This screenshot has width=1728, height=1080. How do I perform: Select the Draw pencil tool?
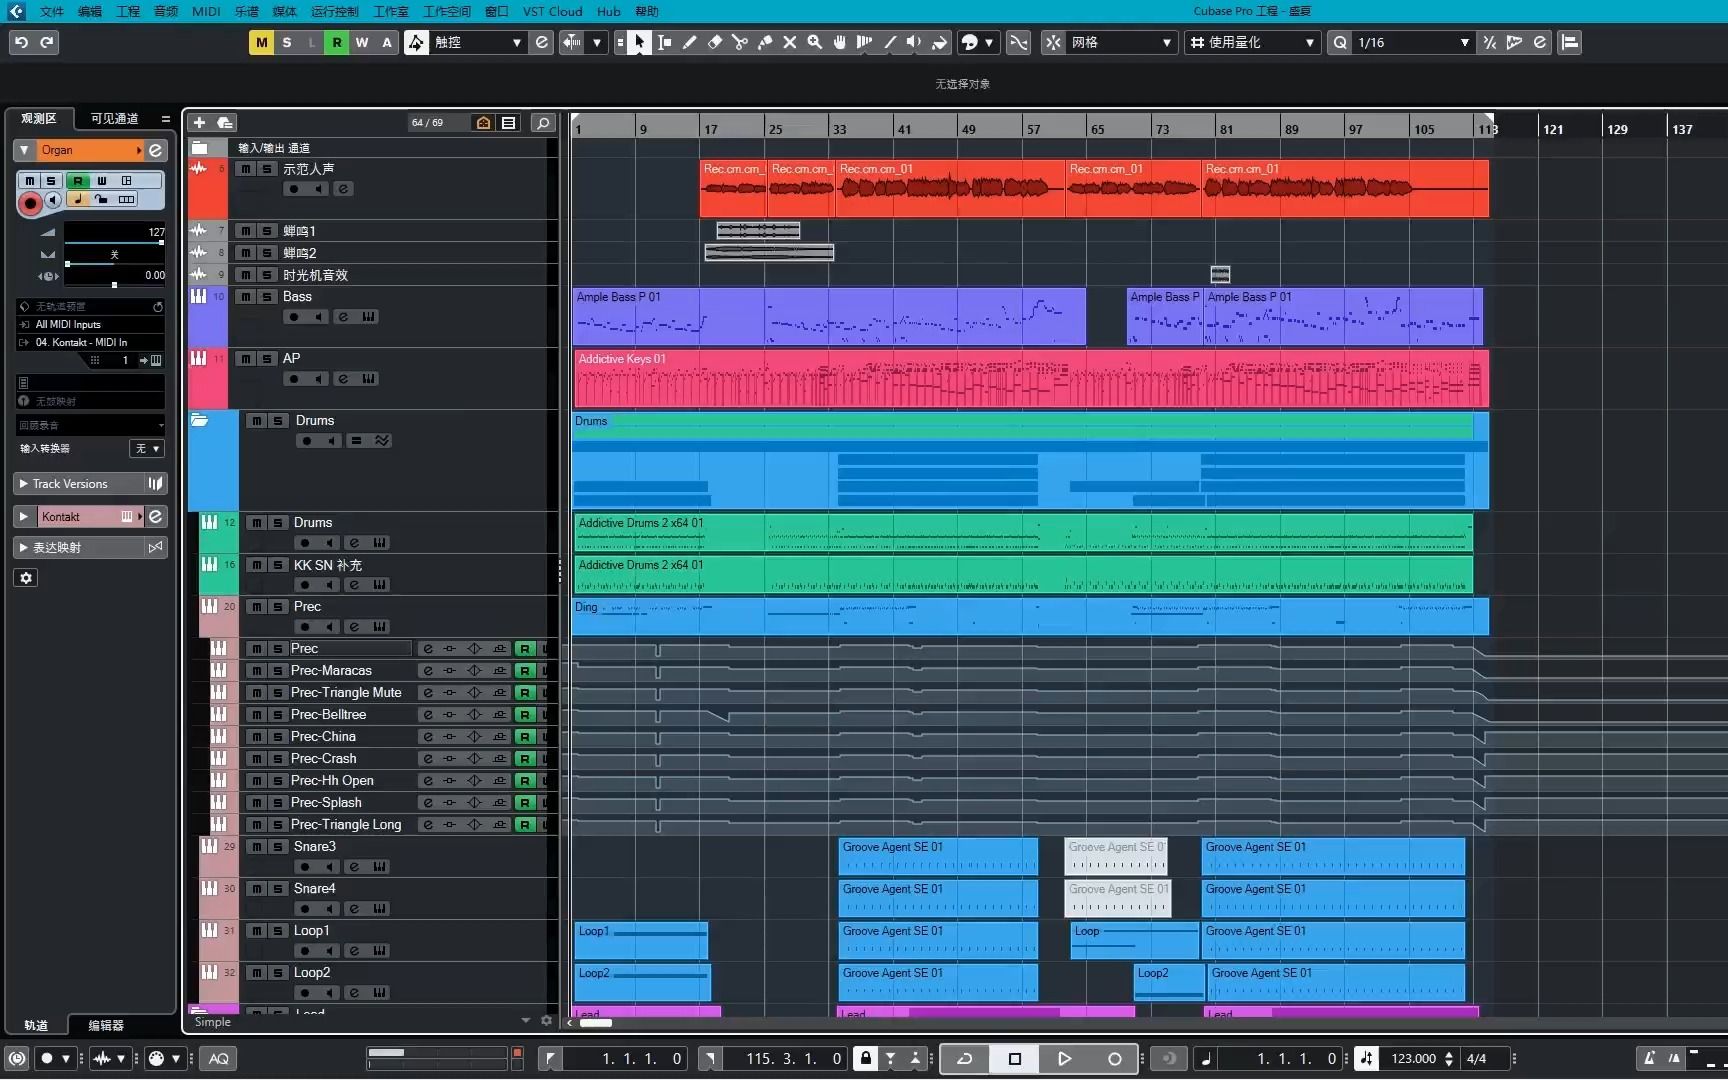click(689, 42)
